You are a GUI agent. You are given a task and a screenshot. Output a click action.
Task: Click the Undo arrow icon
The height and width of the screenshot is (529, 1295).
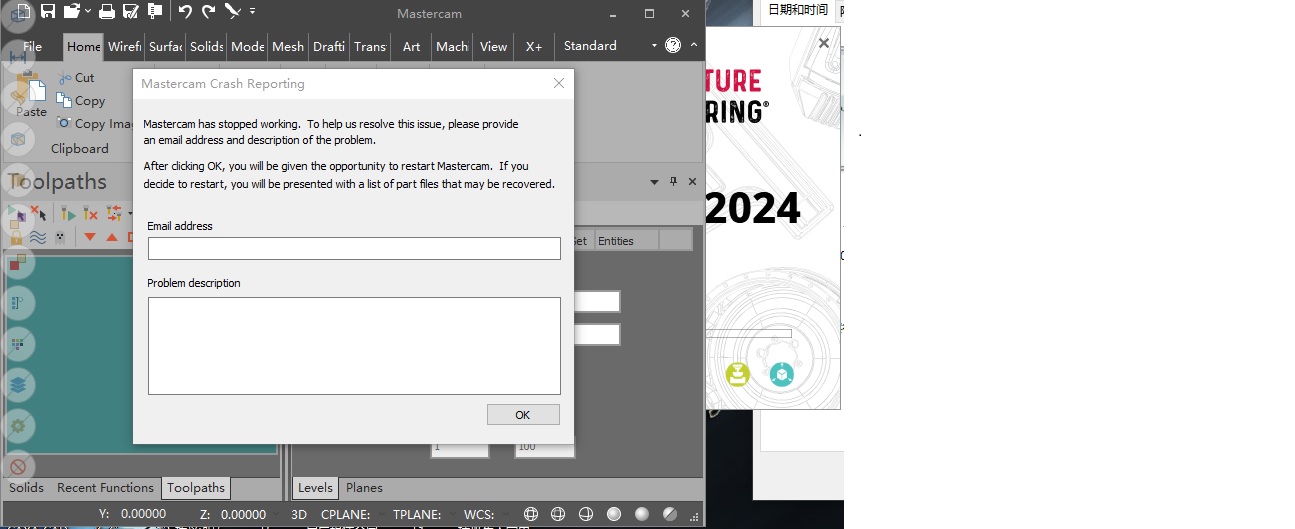click(x=185, y=12)
